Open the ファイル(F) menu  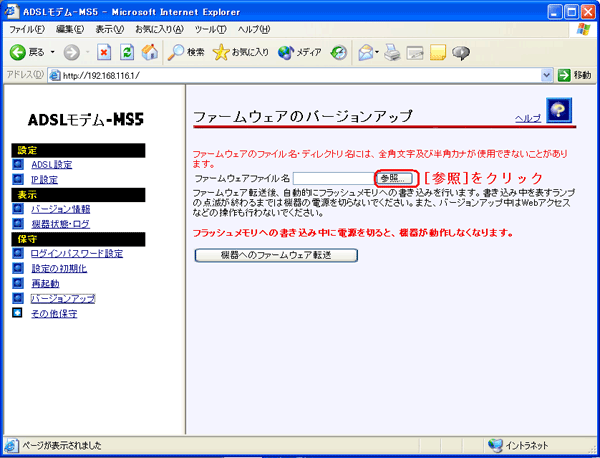click(x=27, y=29)
